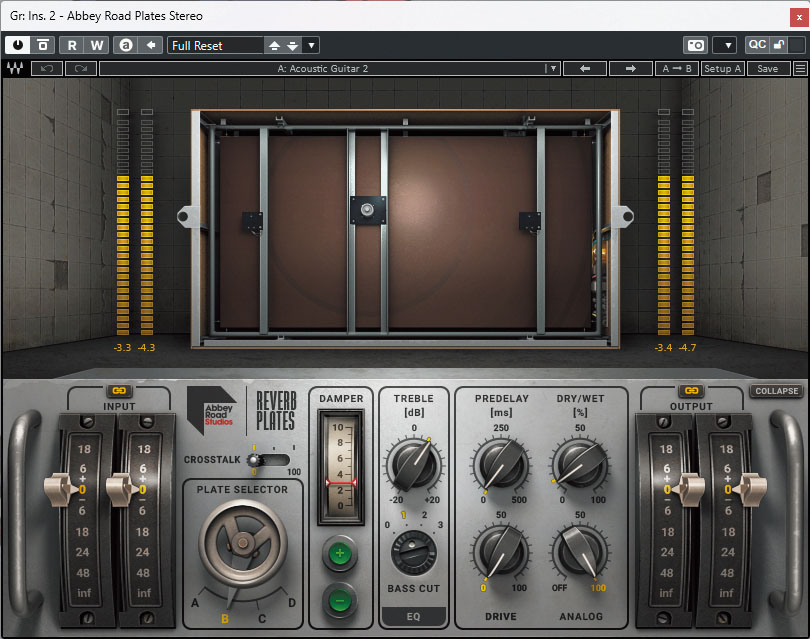Viewport: 810px width, 639px height.
Task: Increase damper with green plus button
Action: pyautogui.click(x=340, y=553)
